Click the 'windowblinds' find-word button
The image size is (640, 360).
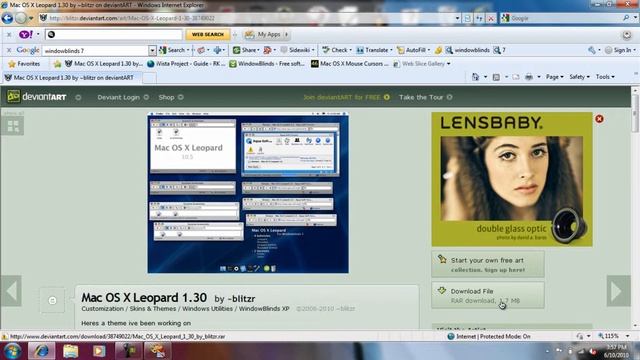(467, 50)
